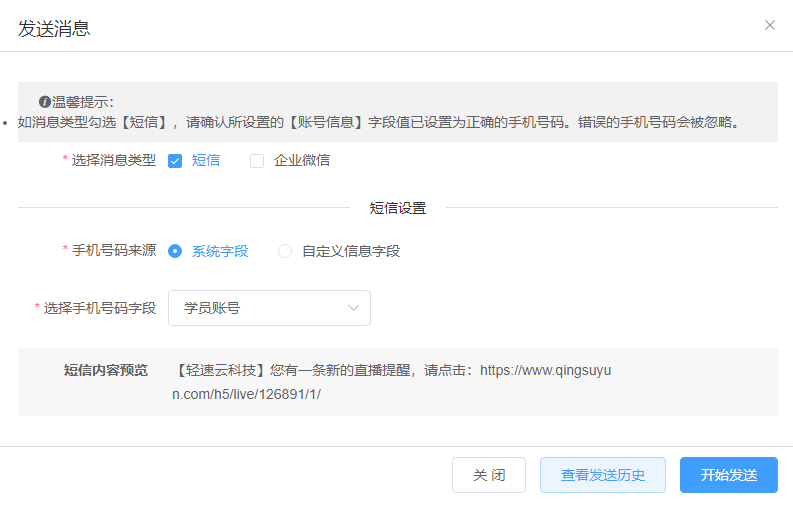Choose the 自定义信息字段 radio option
The width and height of the screenshot is (793, 509).
click(285, 251)
